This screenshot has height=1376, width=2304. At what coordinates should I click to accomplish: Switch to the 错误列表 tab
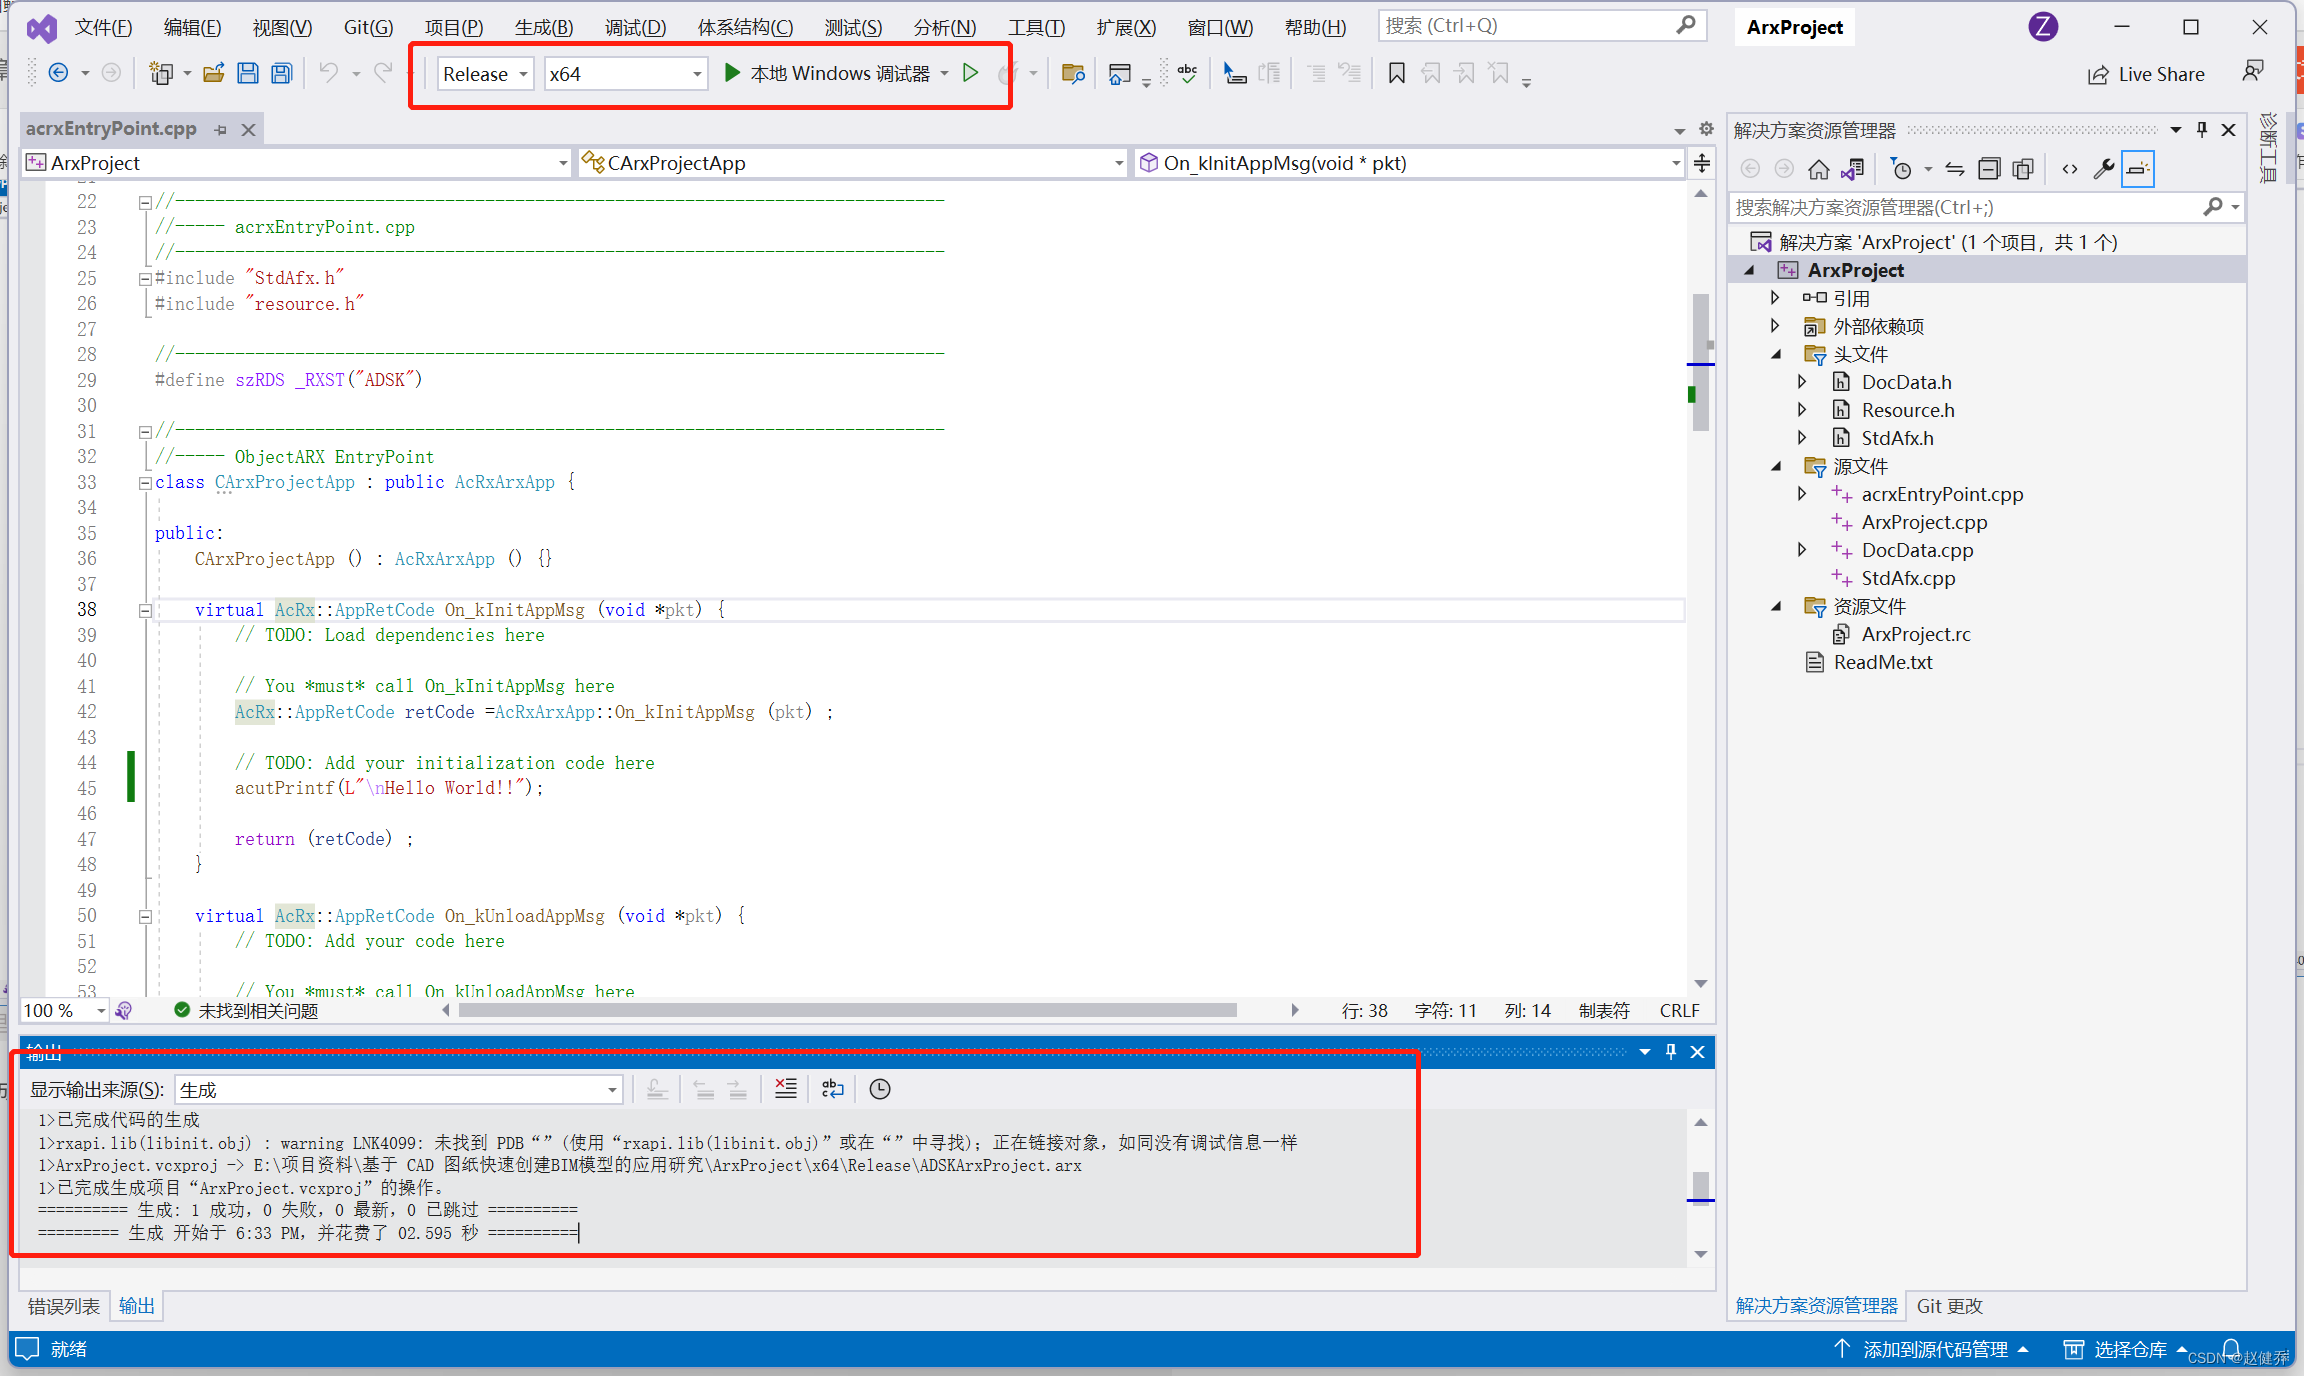(x=64, y=1306)
